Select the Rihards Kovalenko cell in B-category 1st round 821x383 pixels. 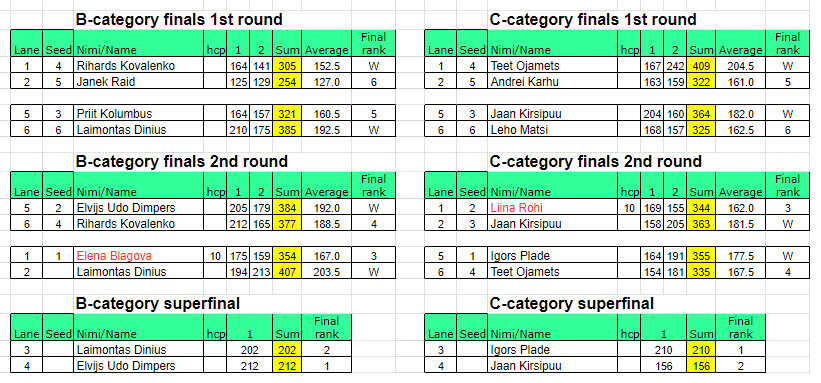click(x=139, y=65)
